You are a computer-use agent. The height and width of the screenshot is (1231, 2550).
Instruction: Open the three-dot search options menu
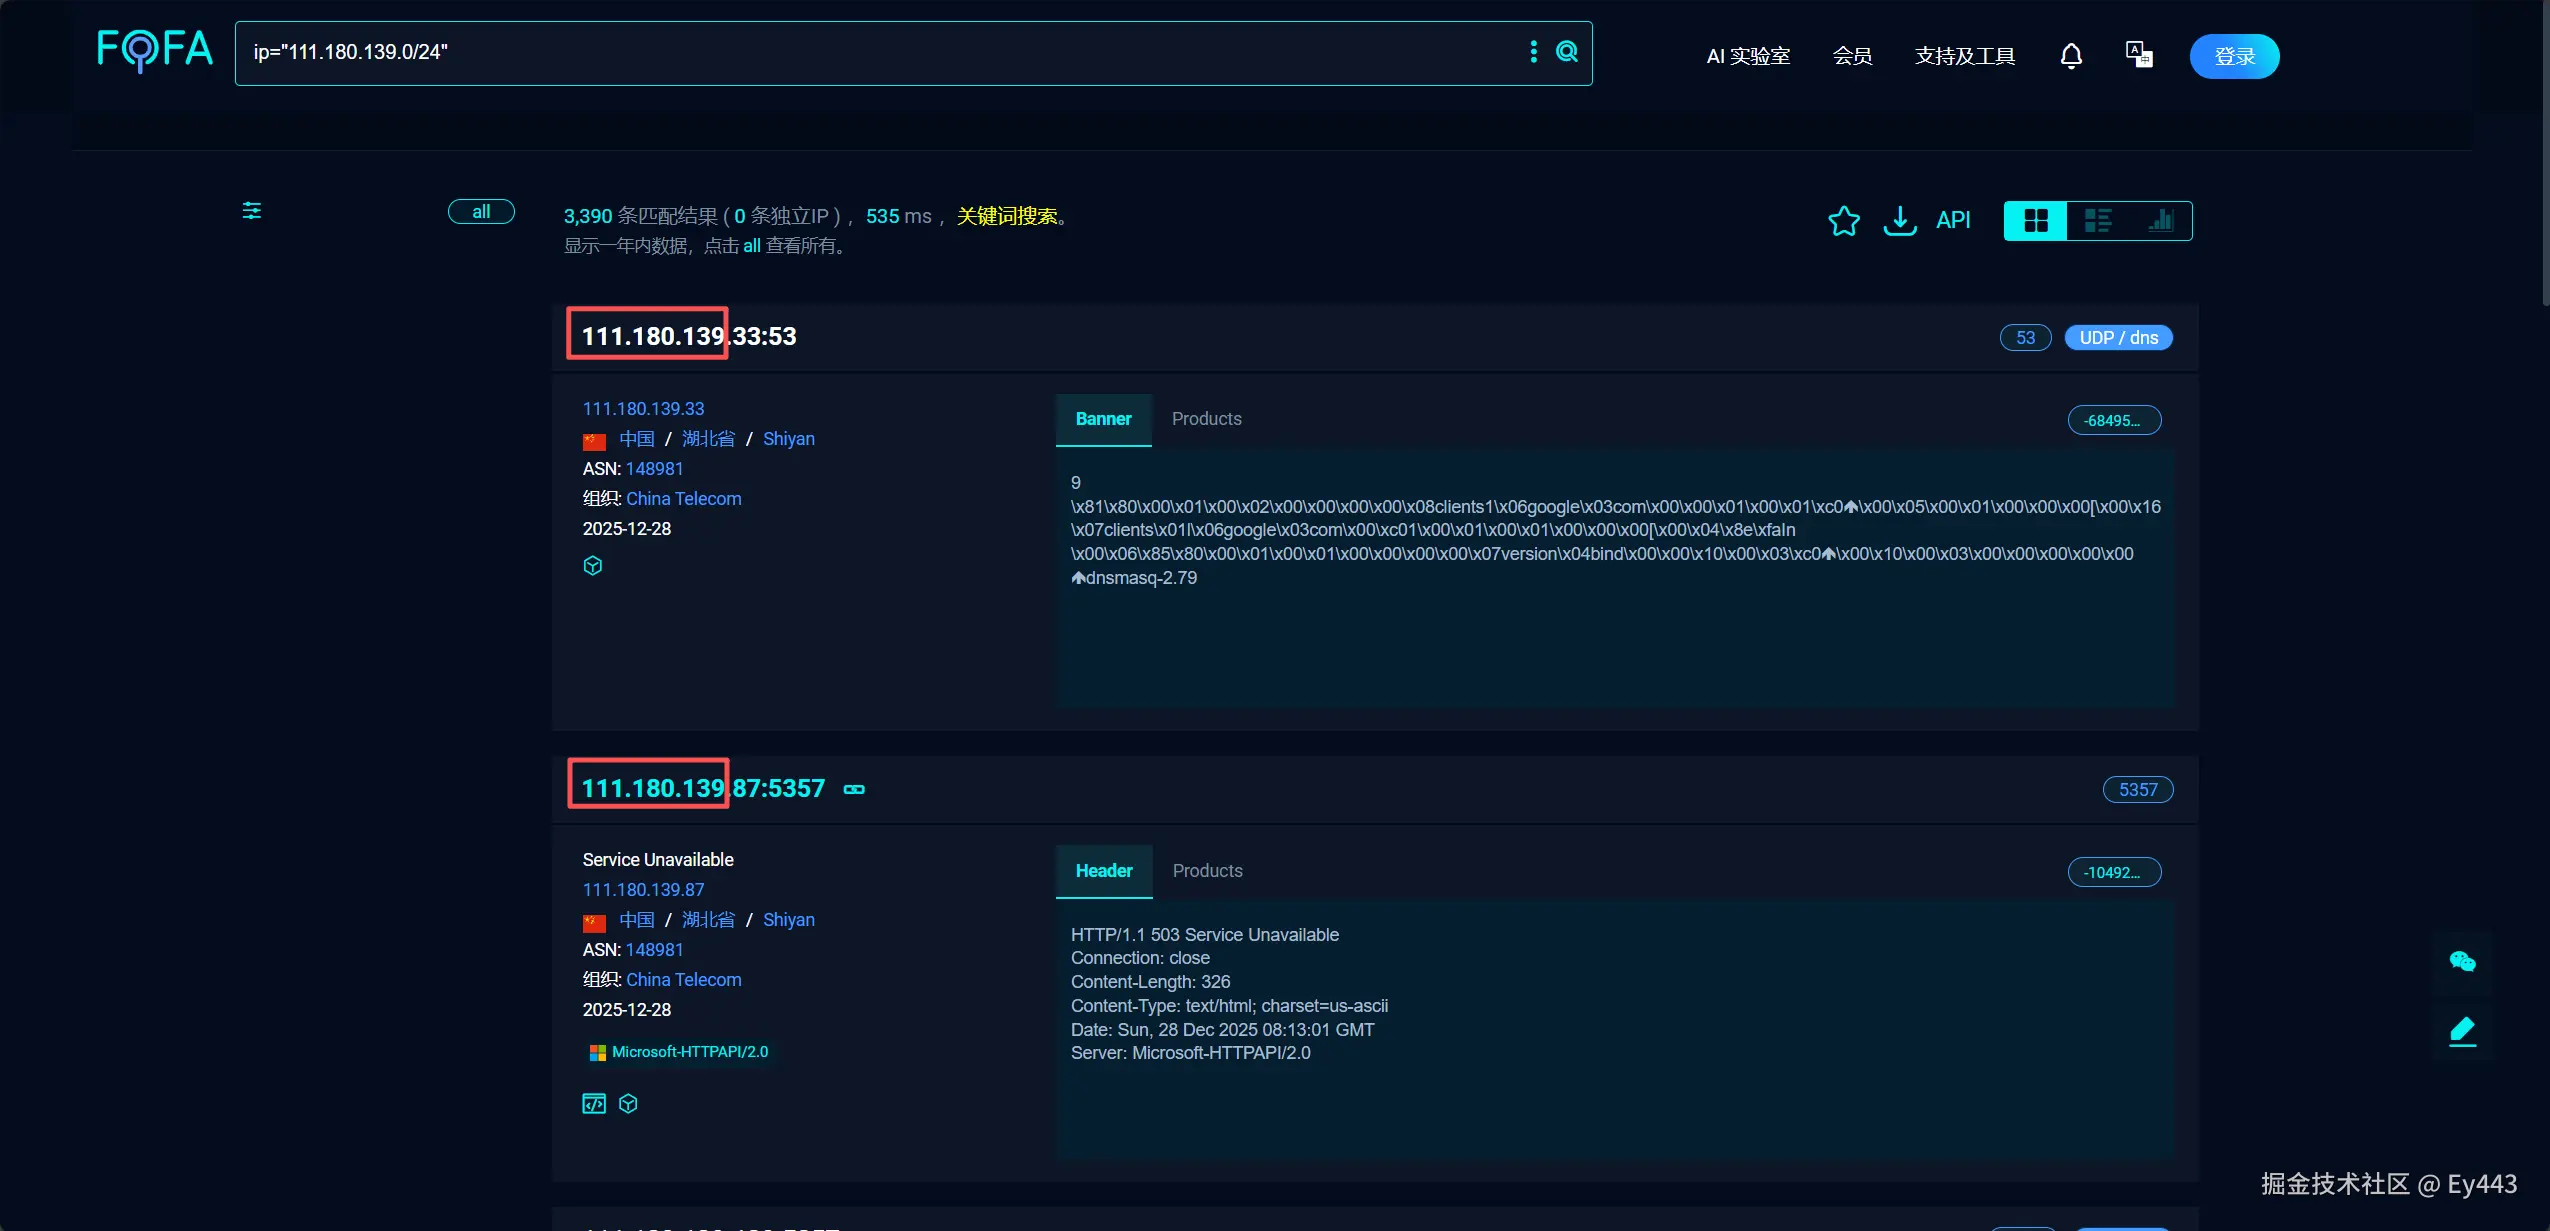point(1533,52)
